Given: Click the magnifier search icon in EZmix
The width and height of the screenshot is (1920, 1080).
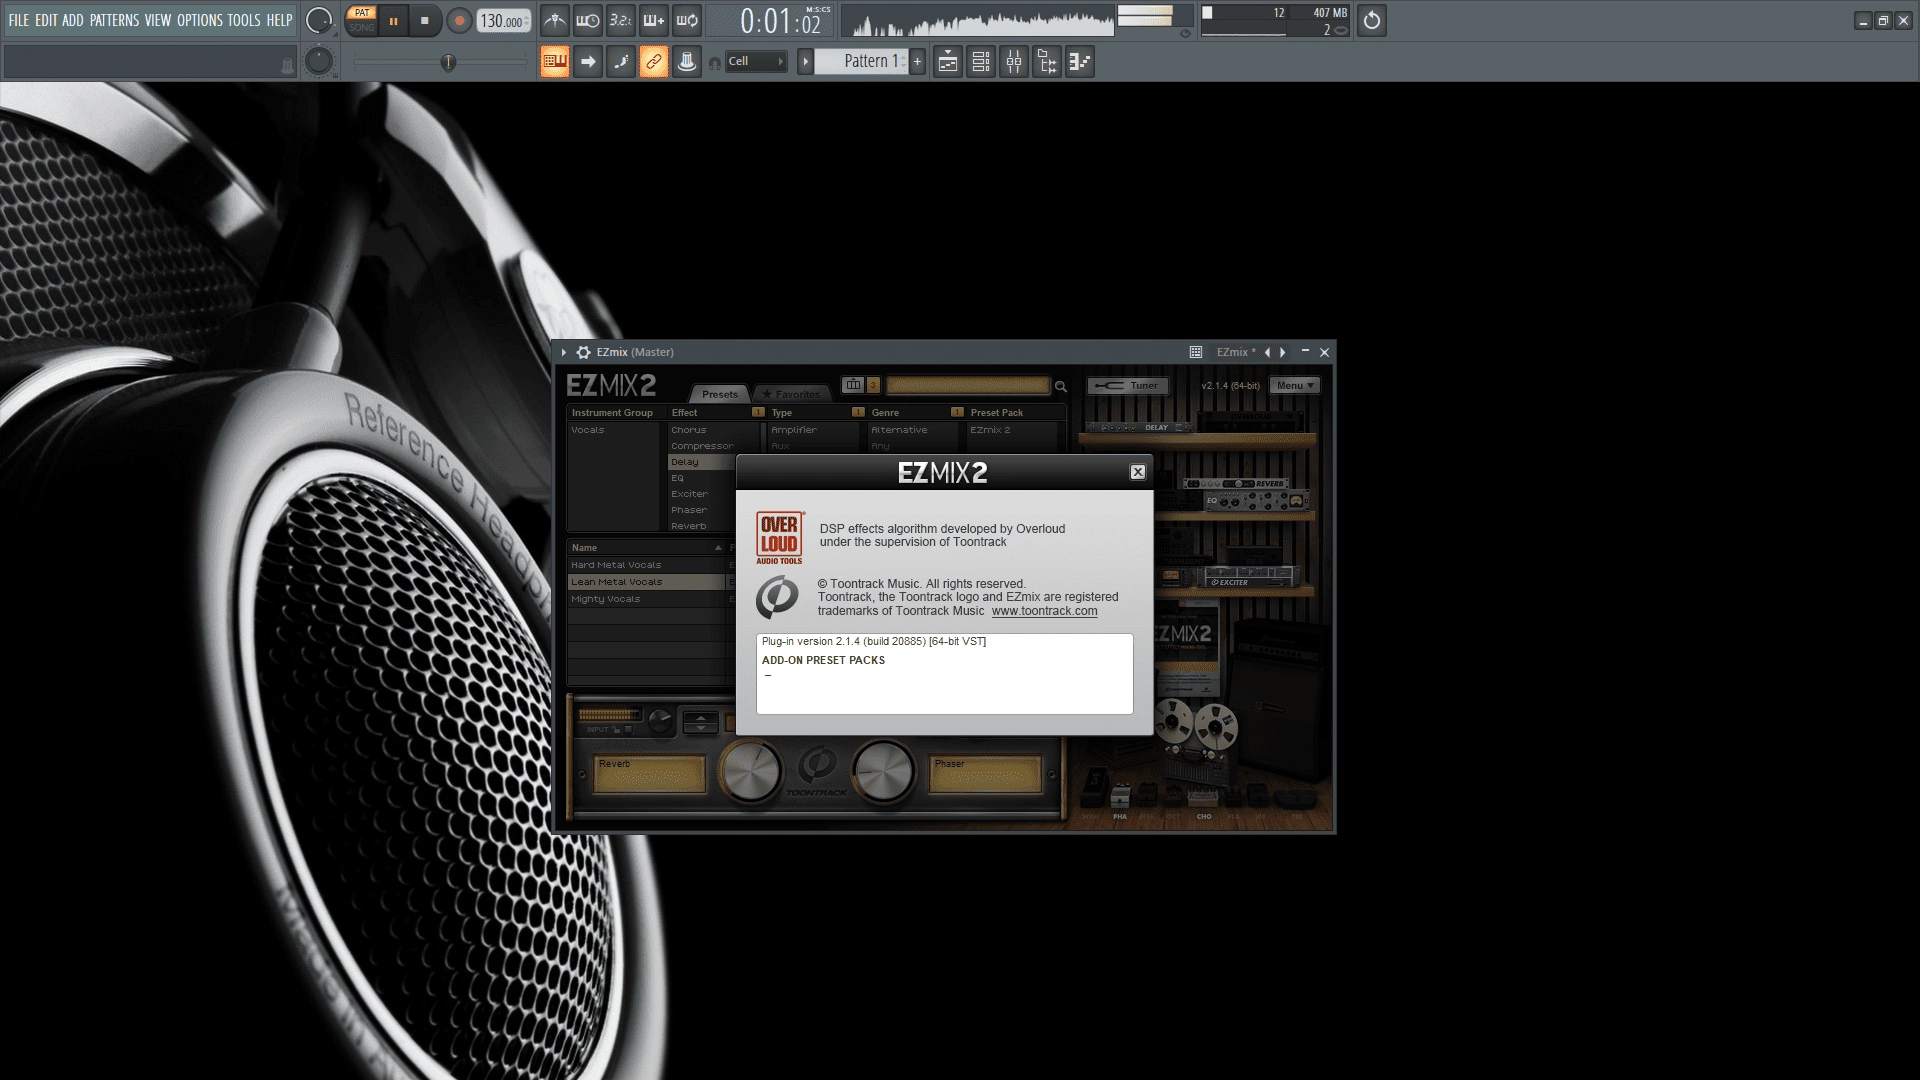Looking at the screenshot, I should click(1061, 386).
